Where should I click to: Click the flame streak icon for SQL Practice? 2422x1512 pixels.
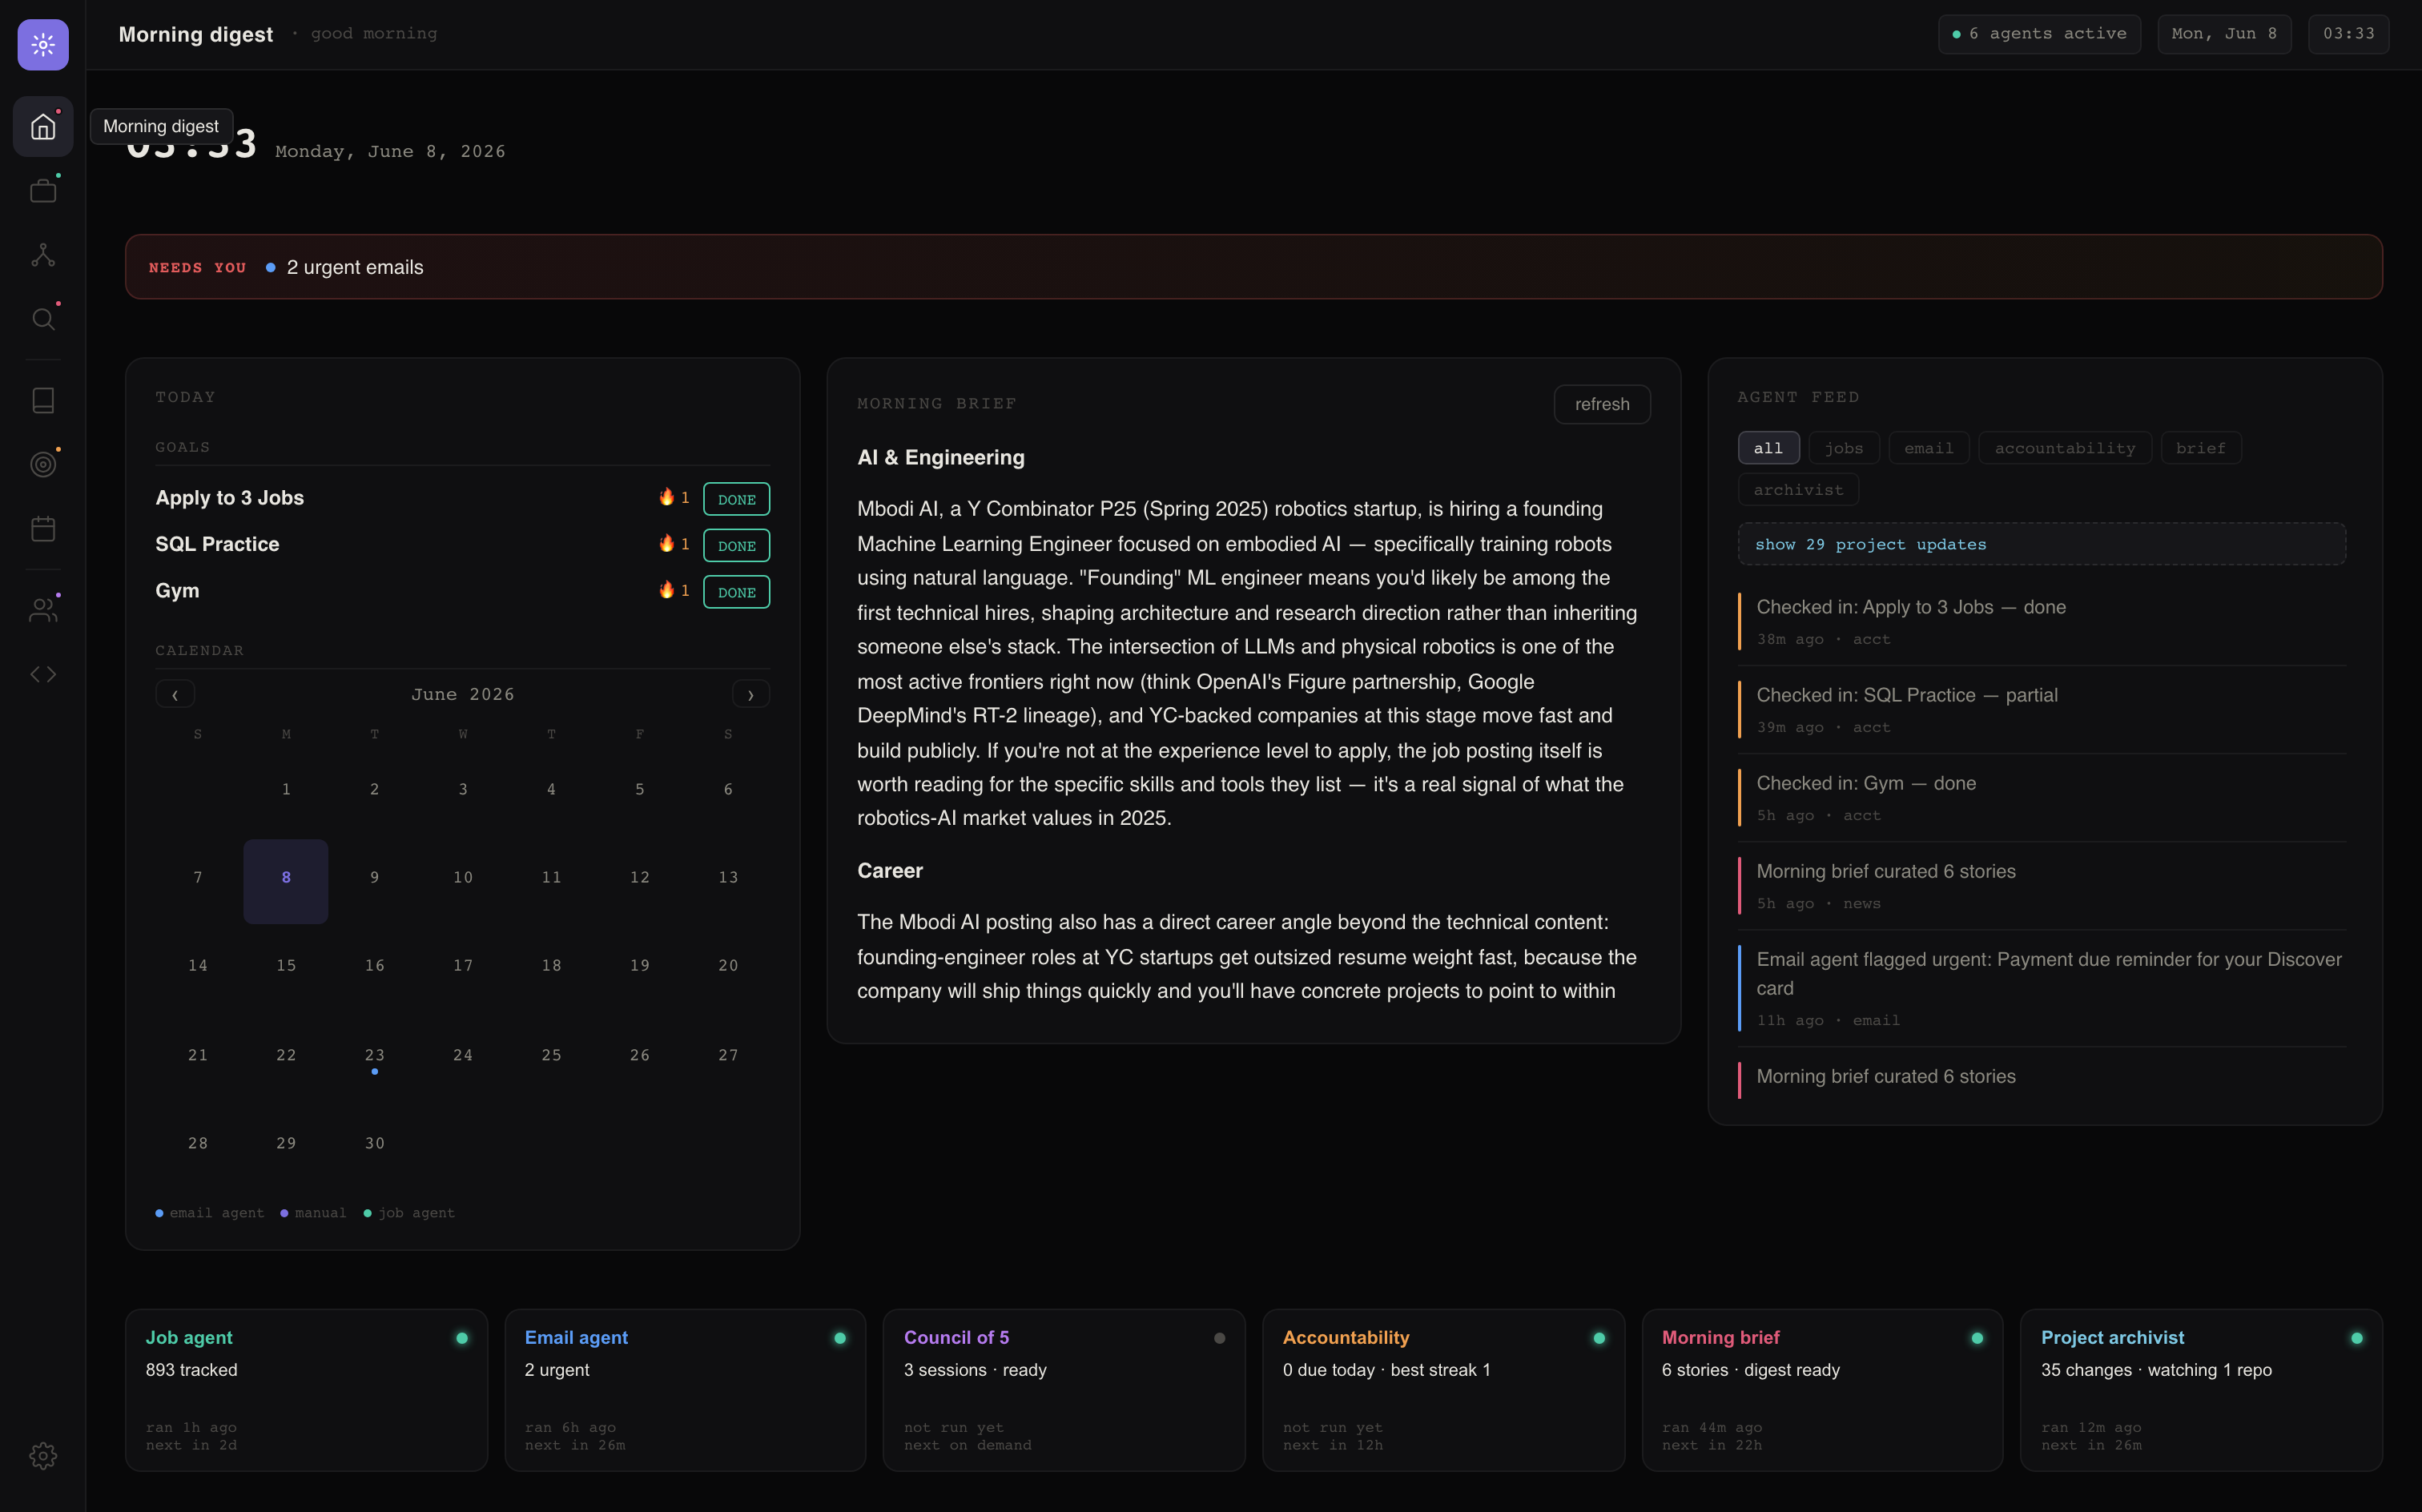[666, 543]
